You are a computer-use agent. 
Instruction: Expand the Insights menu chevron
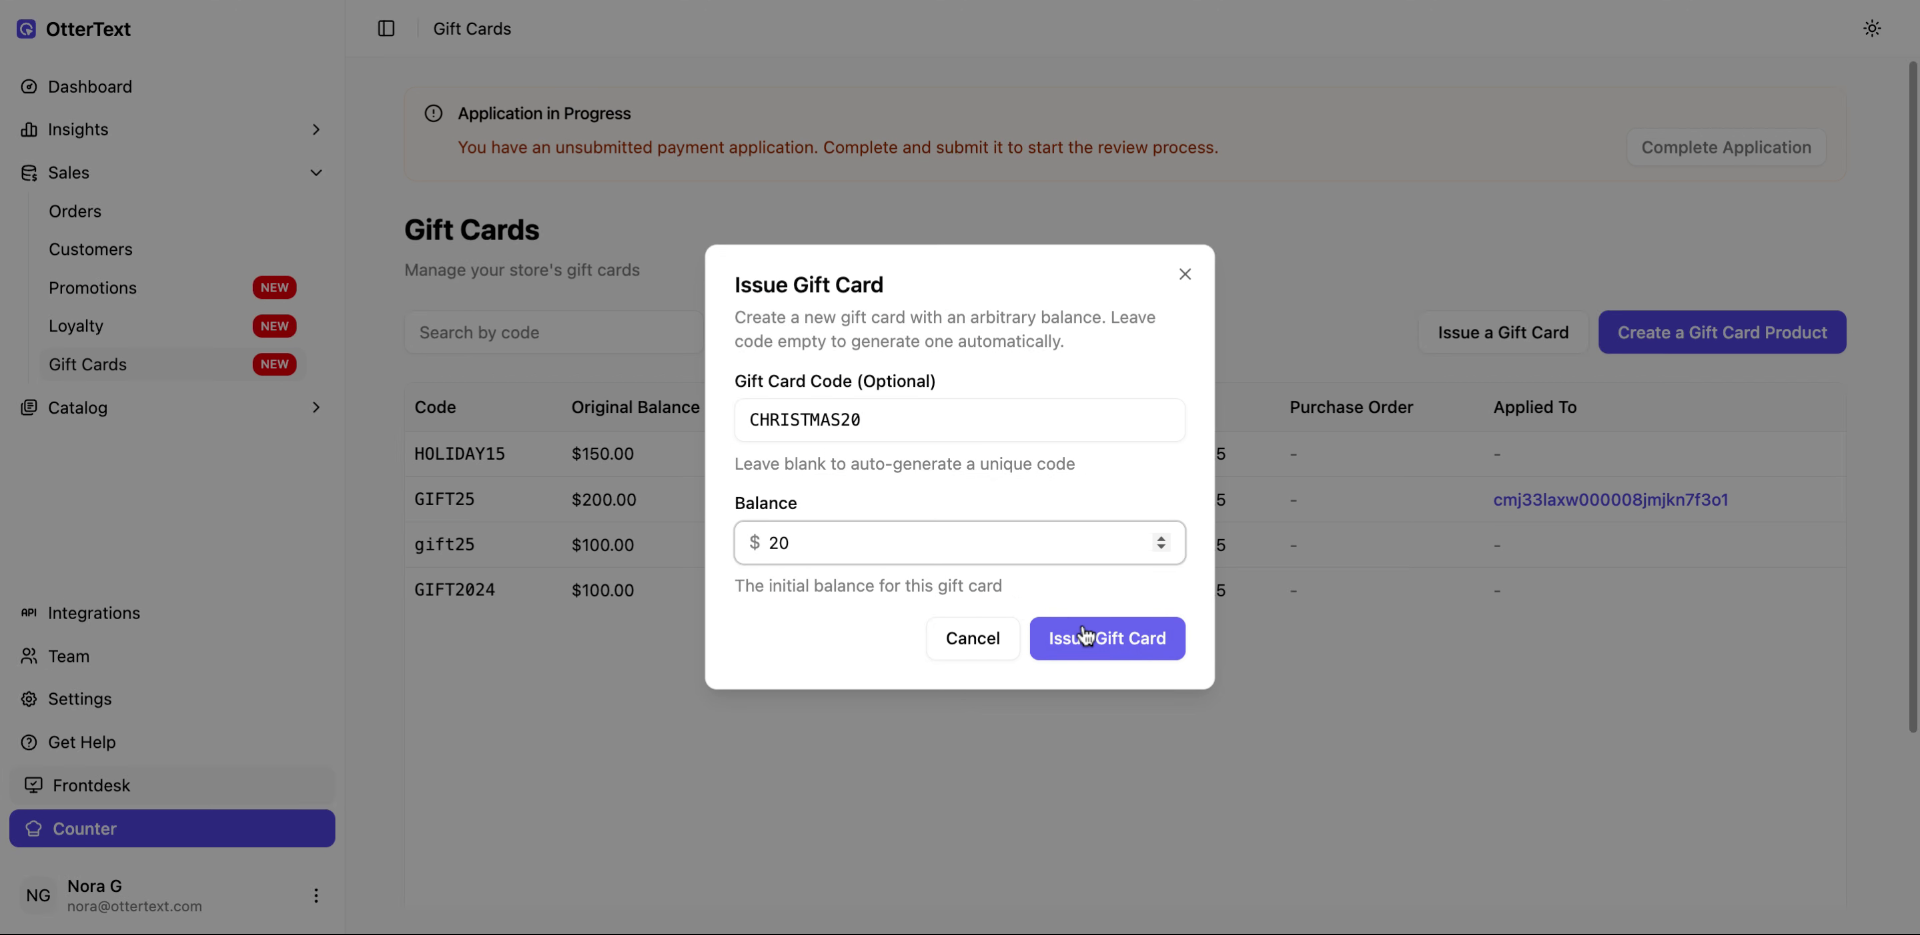[x=316, y=130]
